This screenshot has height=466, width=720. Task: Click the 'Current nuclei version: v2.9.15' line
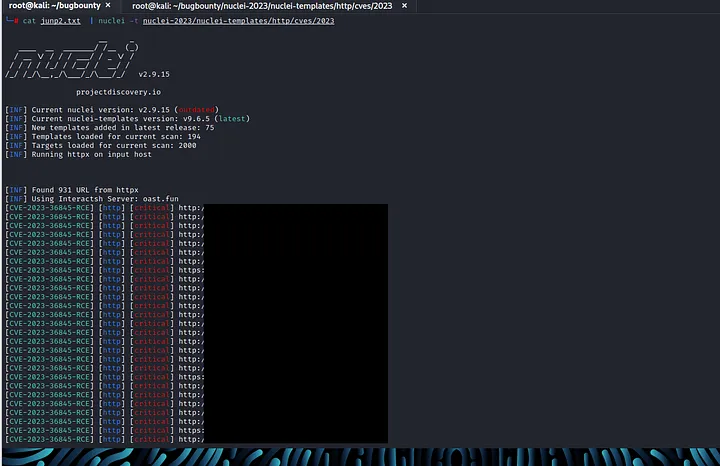(x=112, y=110)
